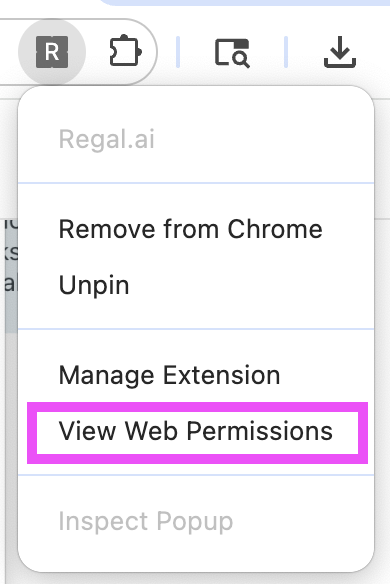Click the page search magnifier icon
Viewport: 390px width, 584px height.
coord(232,53)
